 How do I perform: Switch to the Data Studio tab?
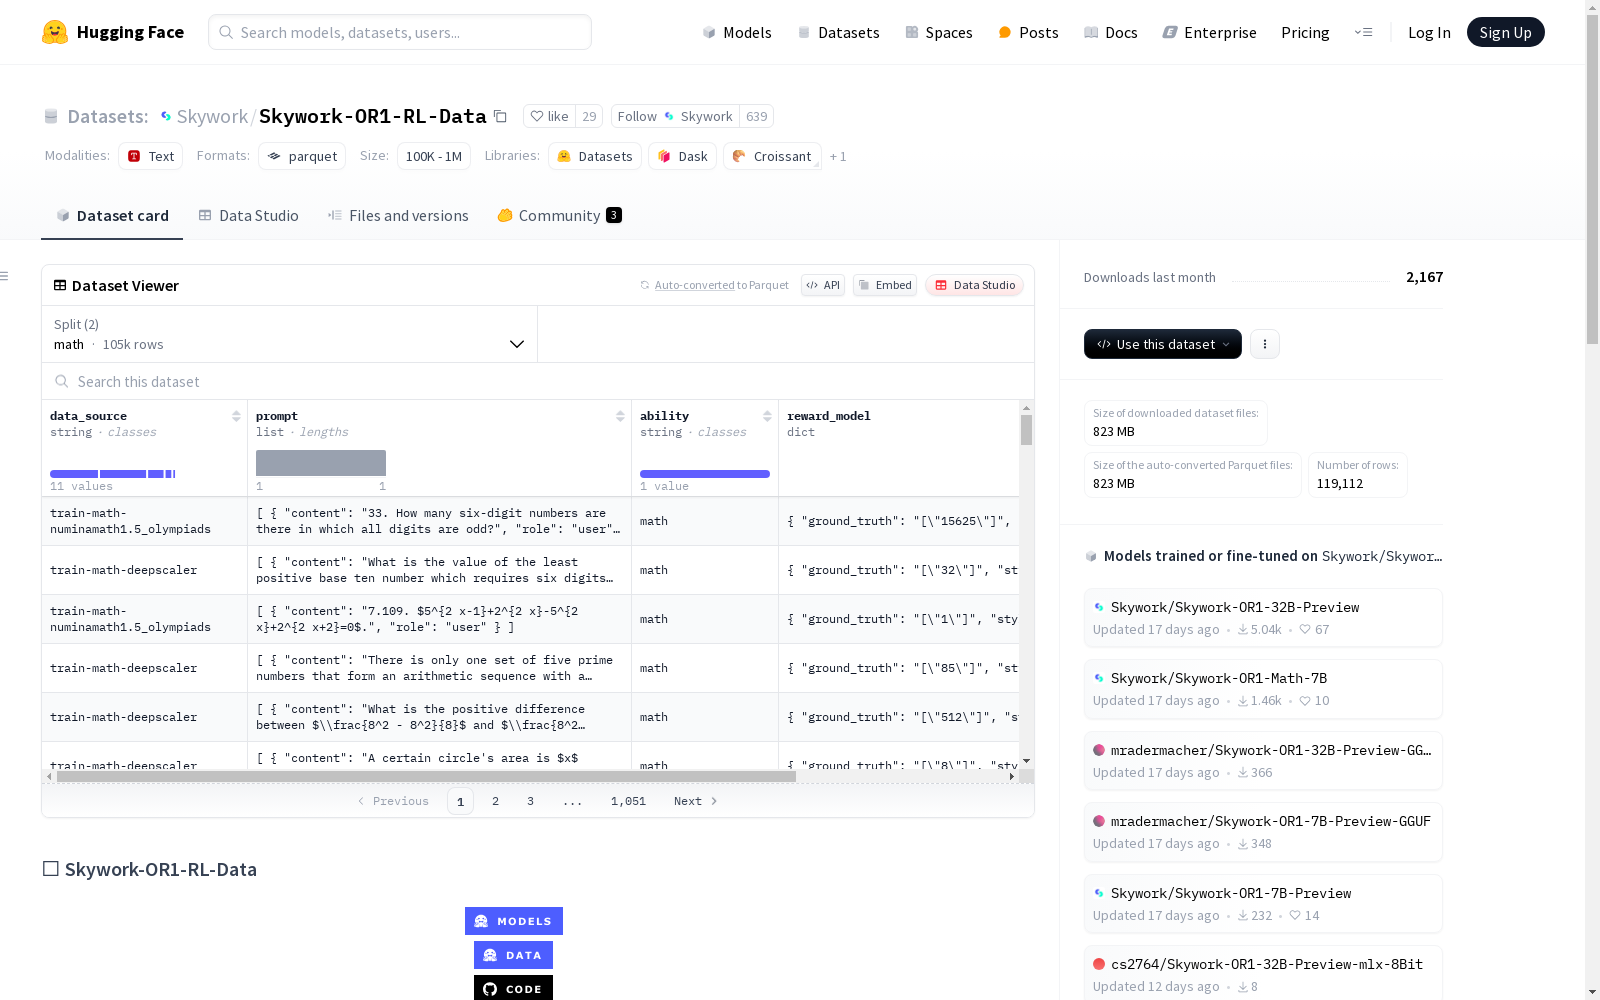click(x=248, y=216)
